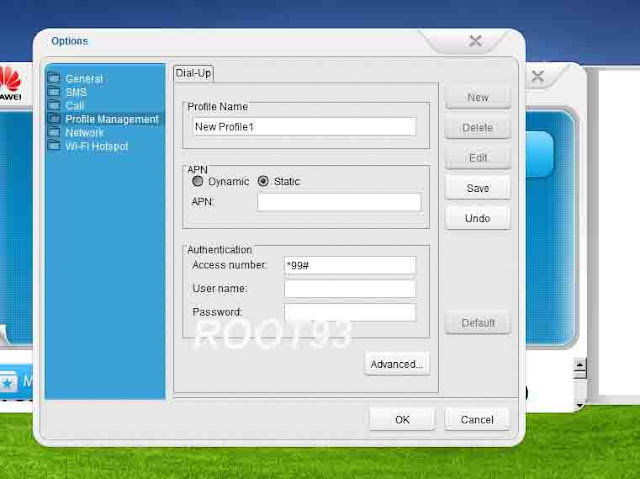Close the Options dialog with X
This screenshot has height=479, width=640.
coord(476,41)
